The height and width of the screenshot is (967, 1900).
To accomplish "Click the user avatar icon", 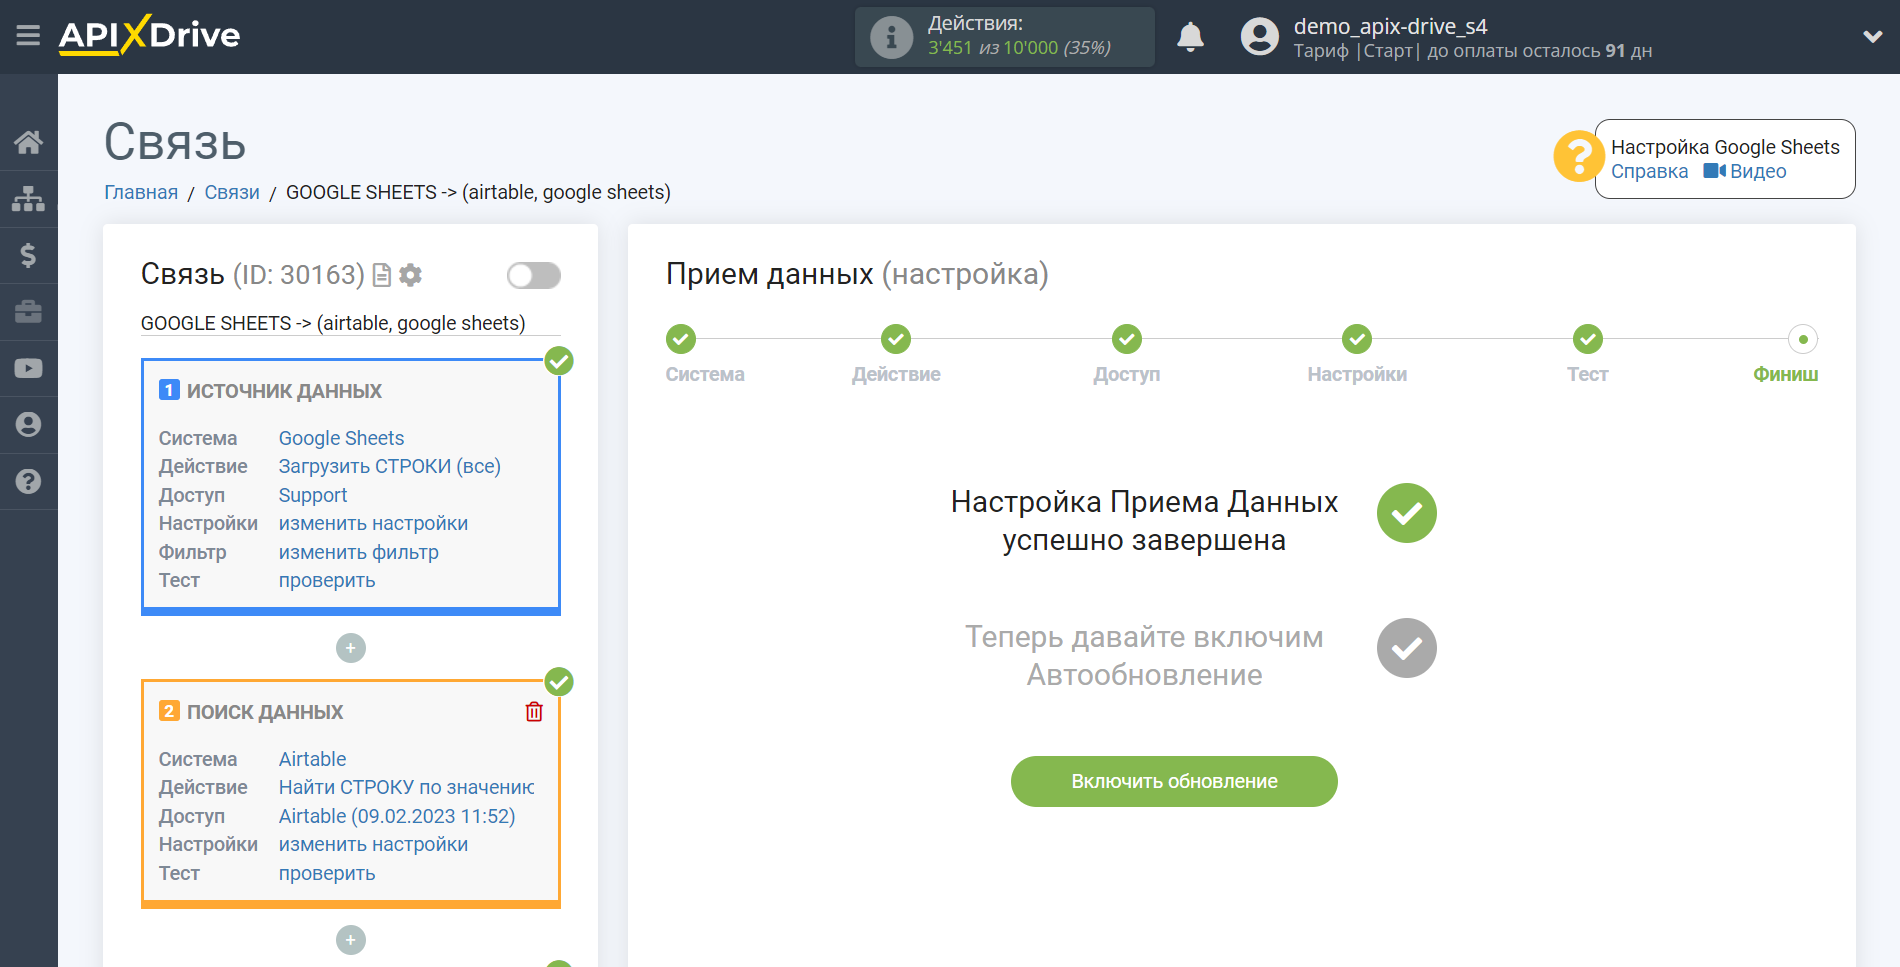I will pos(1259,37).
